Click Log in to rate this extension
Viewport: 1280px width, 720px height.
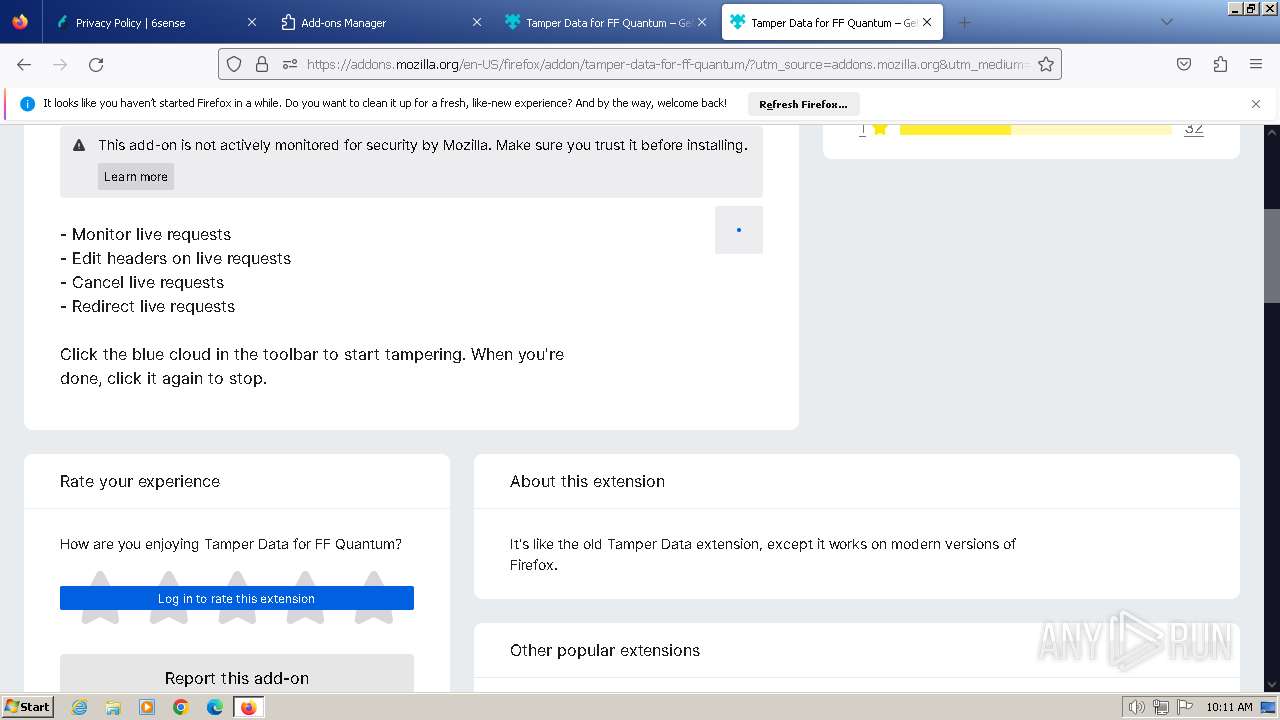[237, 598]
